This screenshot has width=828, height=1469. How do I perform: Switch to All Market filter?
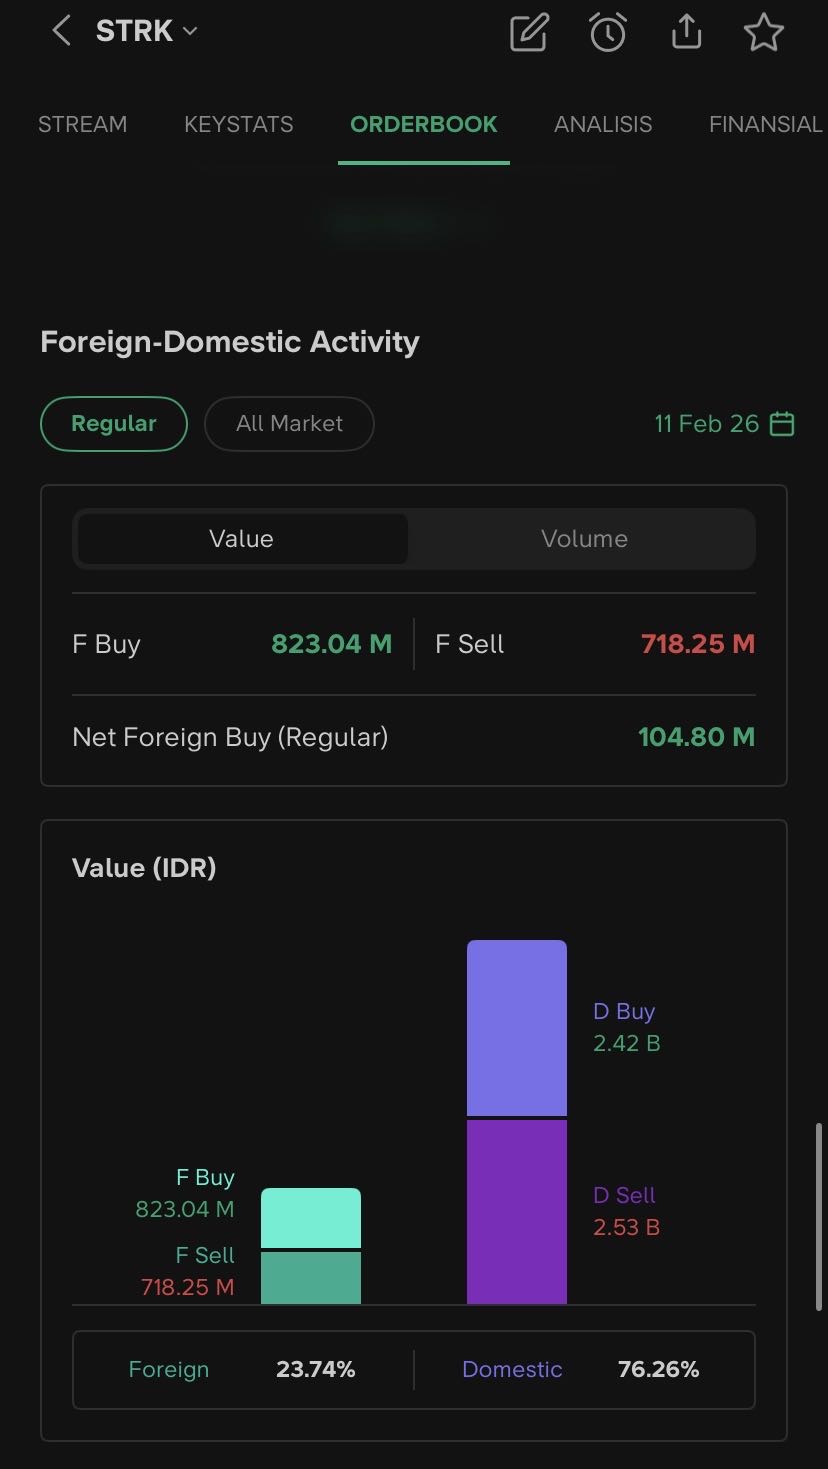pos(289,424)
